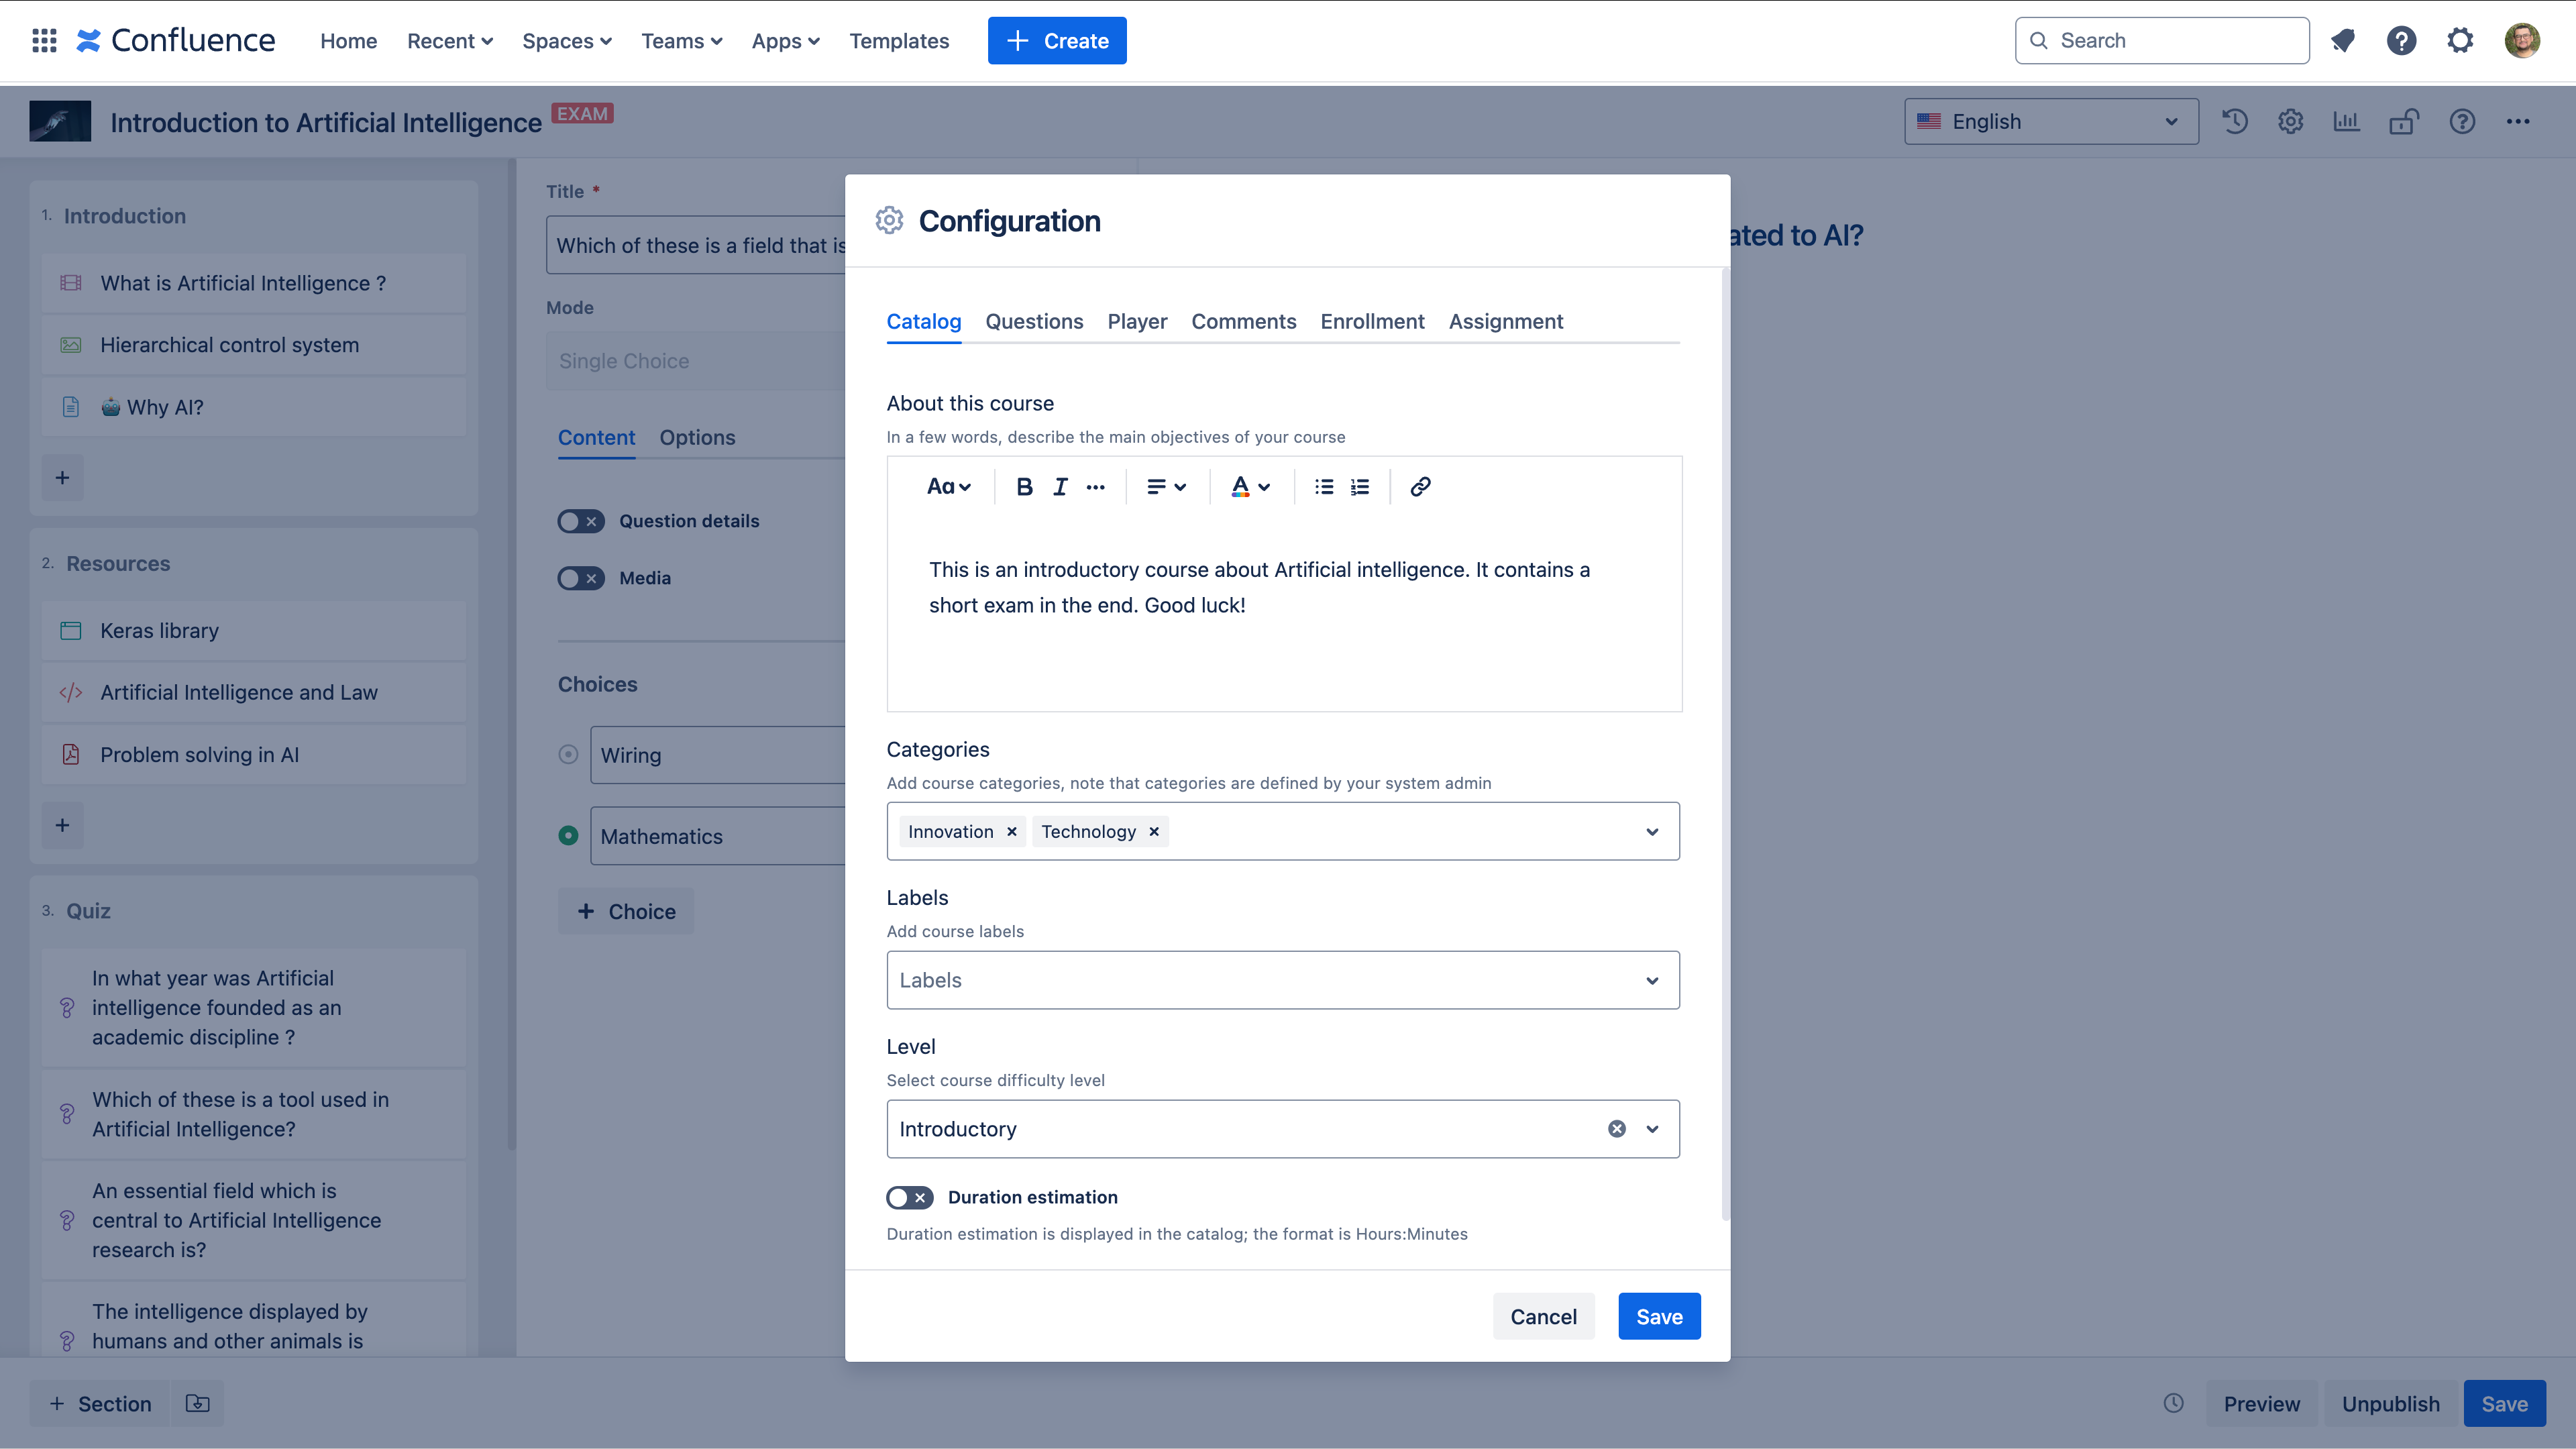Toggle the Media switch
The image size is (2576, 1449).
[581, 578]
